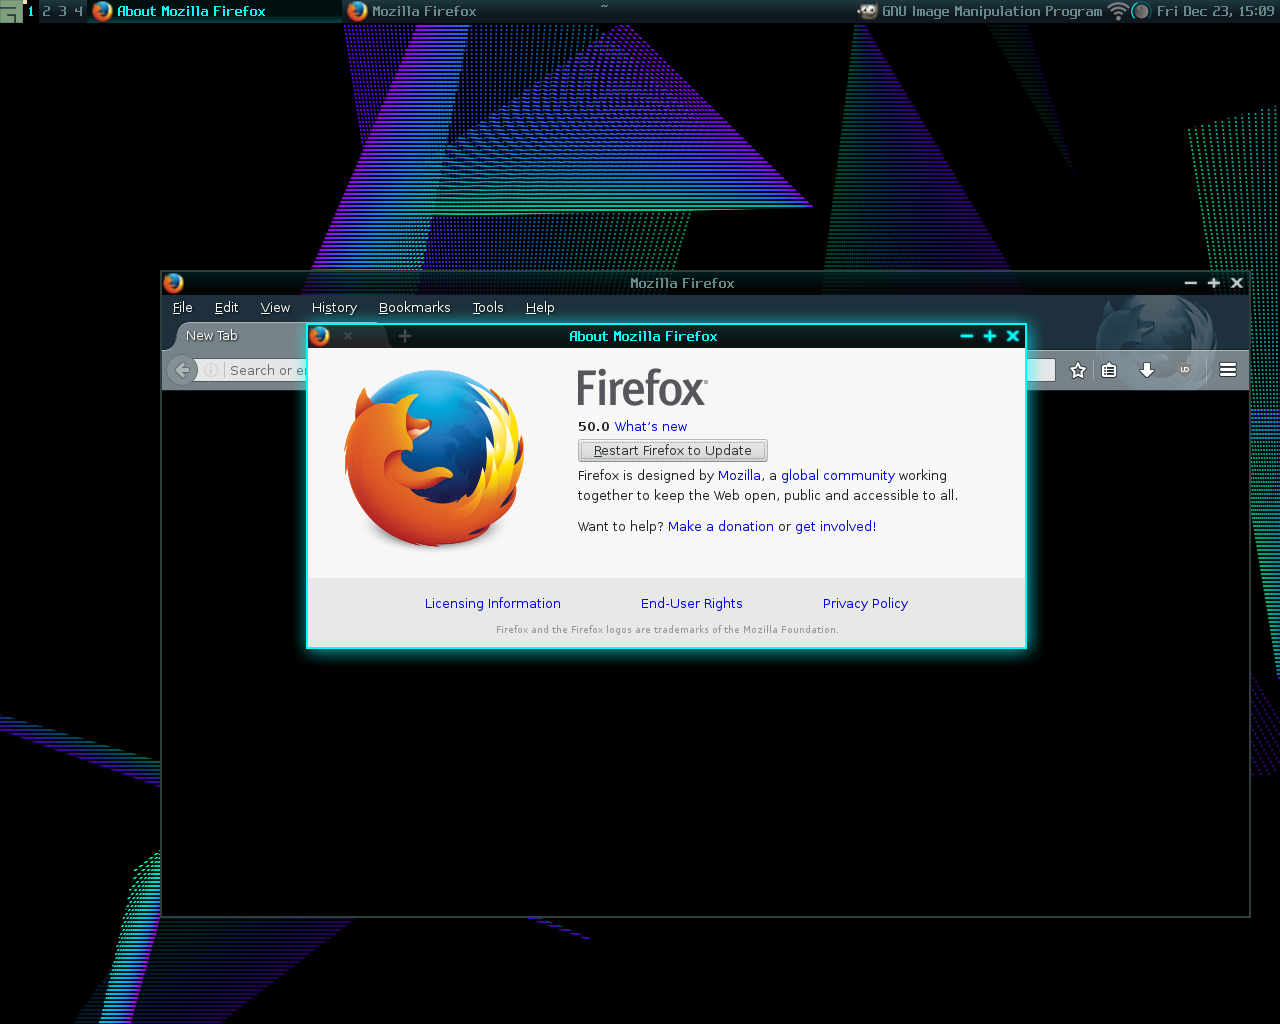Open Licensing Information

(x=493, y=604)
